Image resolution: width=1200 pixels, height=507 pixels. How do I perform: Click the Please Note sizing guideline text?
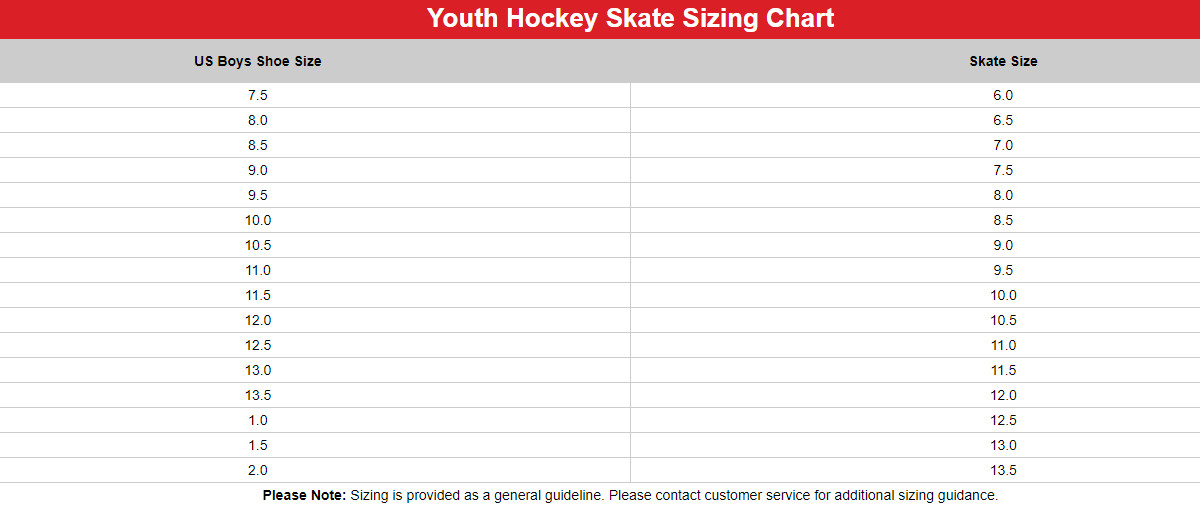[x=630, y=495]
